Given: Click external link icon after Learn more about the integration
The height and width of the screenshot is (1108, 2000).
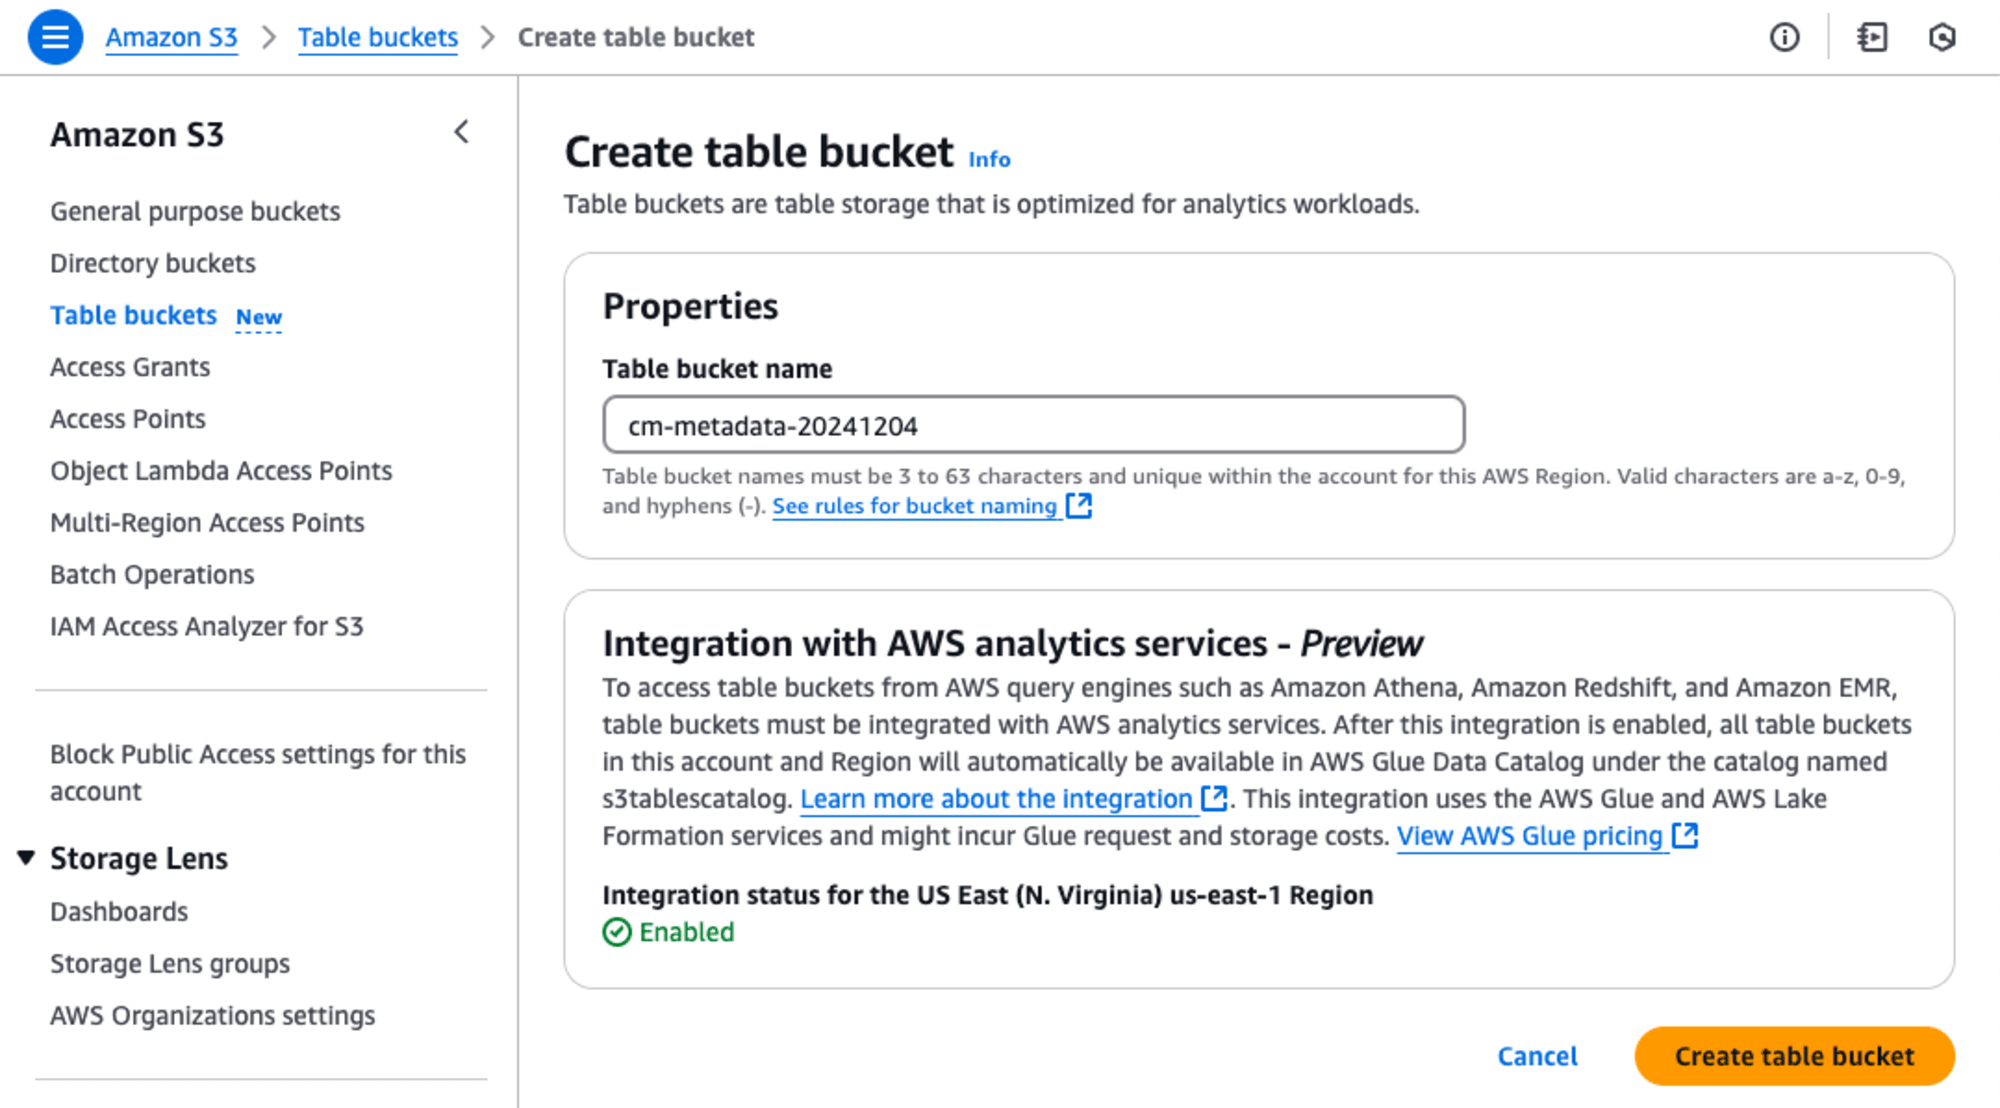Looking at the screenshot, I should [x=1214, y=798].
